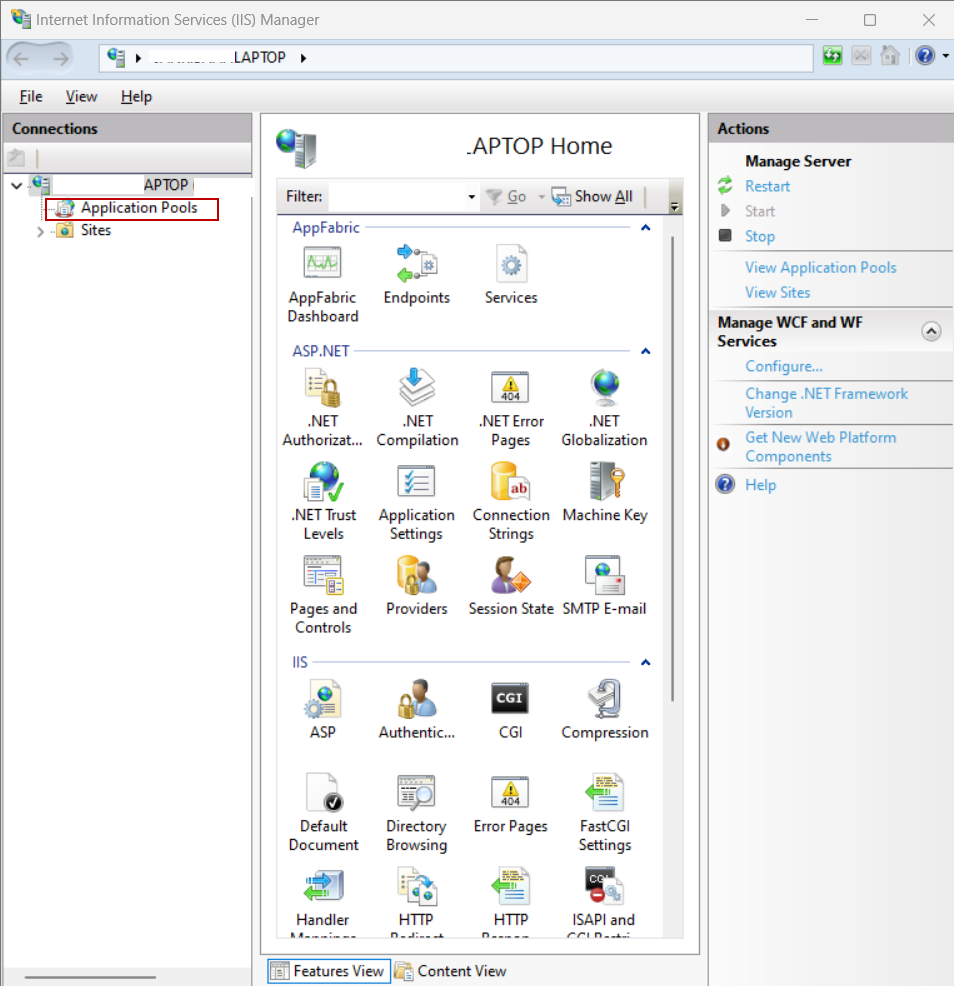Open the FastCGI Settings feature

point(604,813)
